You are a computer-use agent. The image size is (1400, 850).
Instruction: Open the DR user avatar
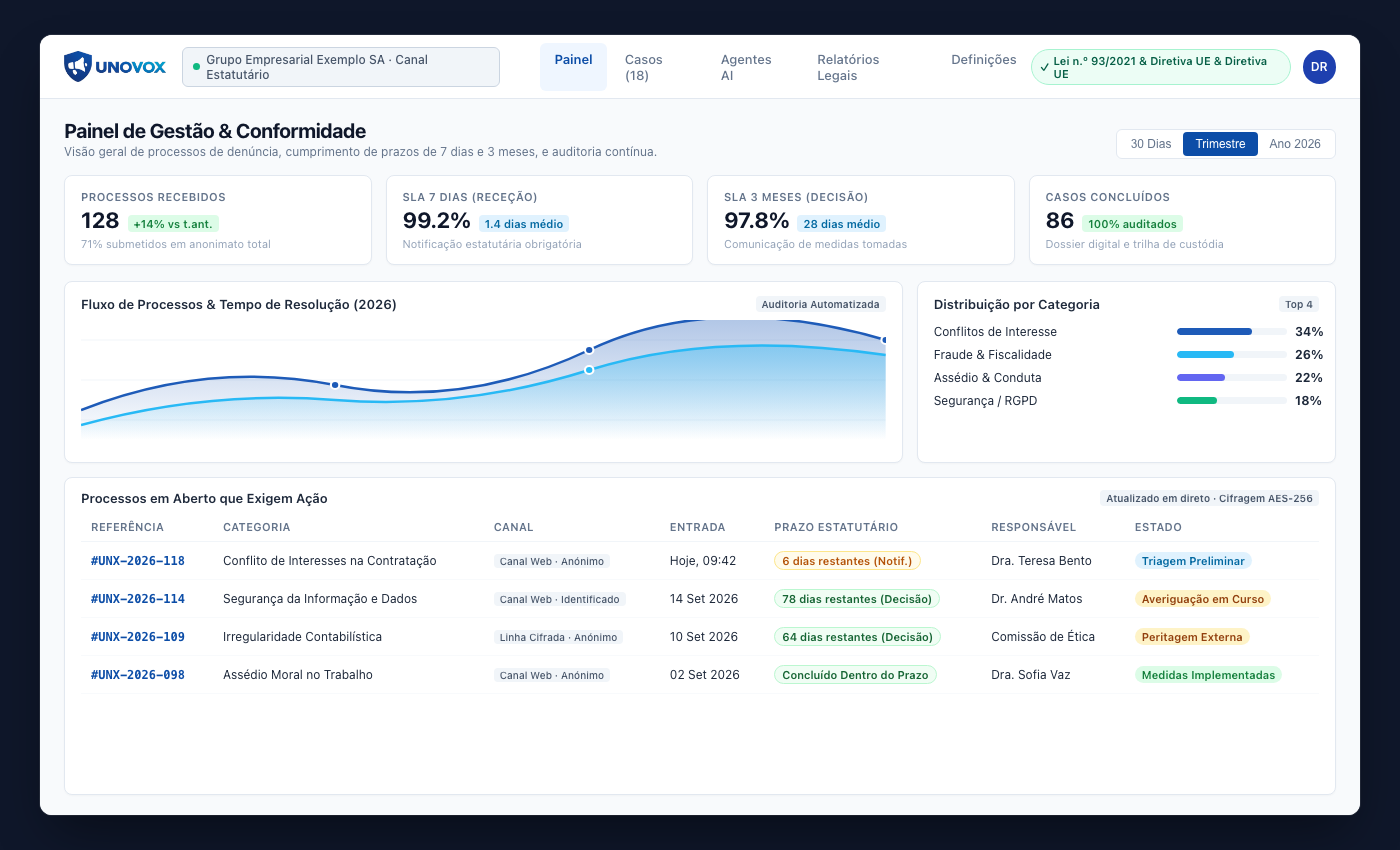1319,67
